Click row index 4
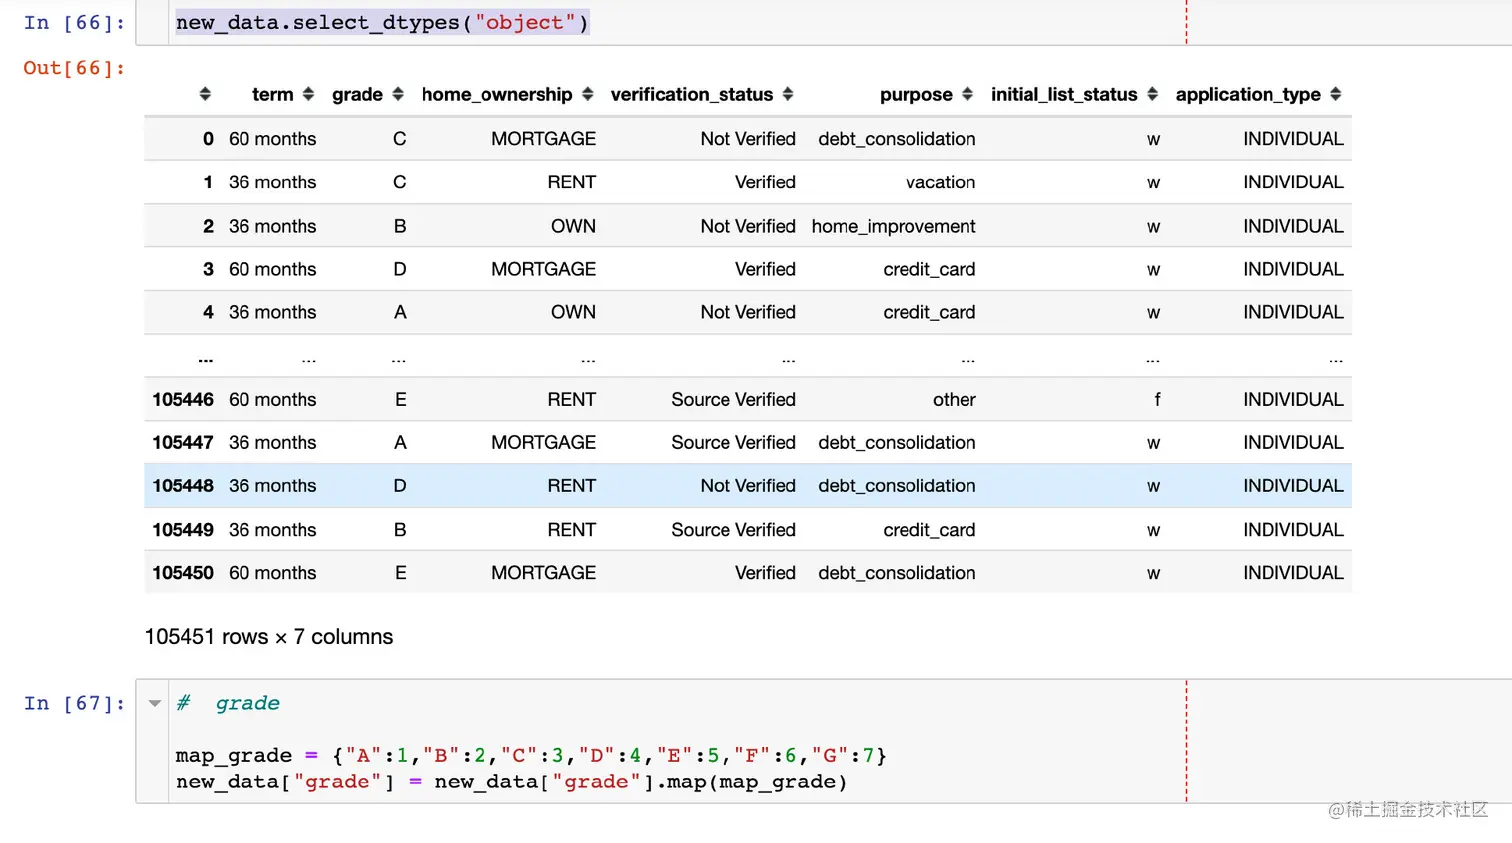 tap(208, 312)
